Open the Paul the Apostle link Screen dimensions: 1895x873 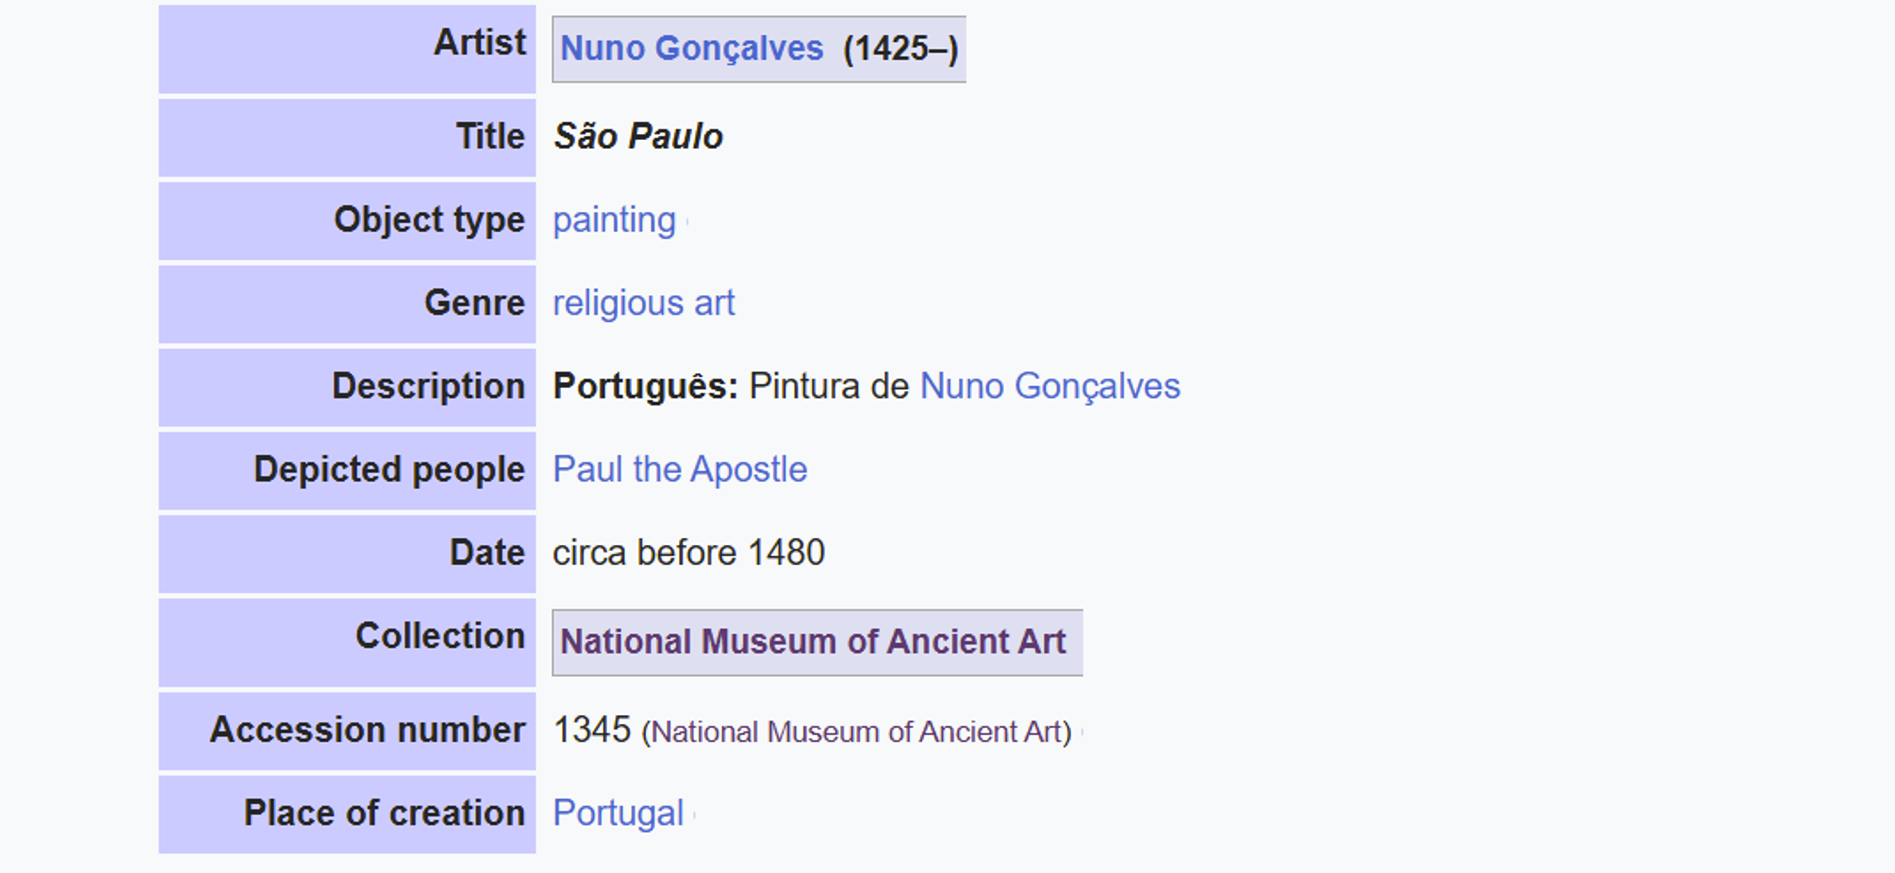pyautogui.click(x=680, y=469)
